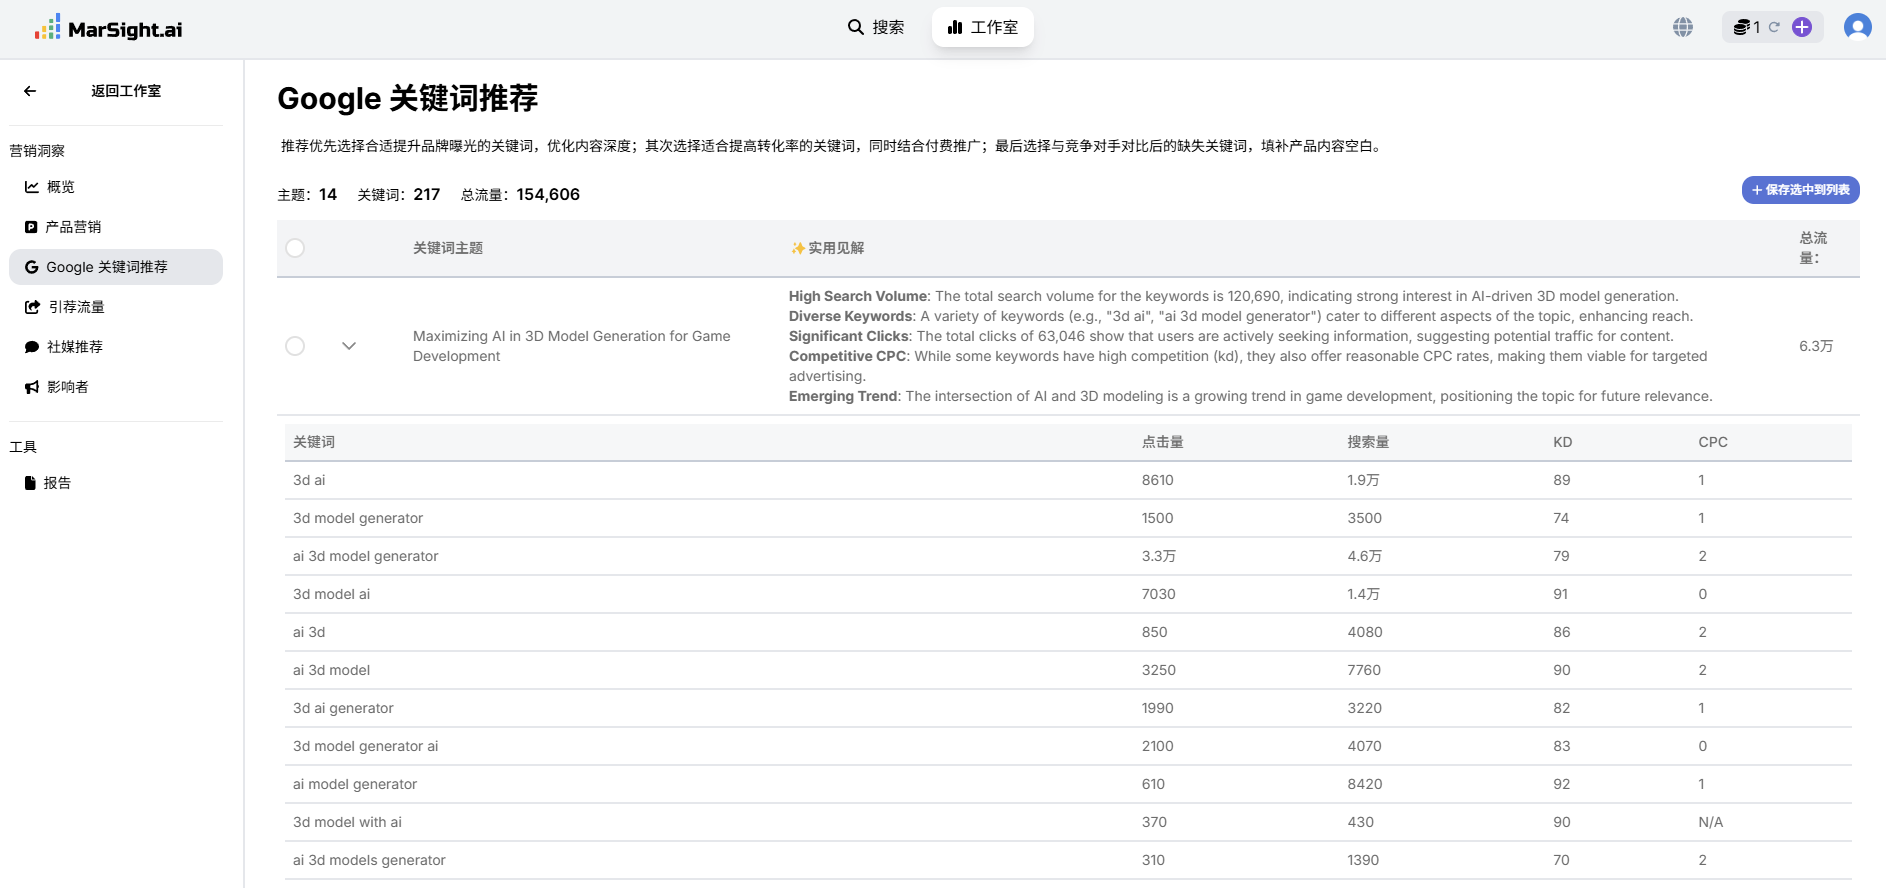The image size is (1886, 888).
Task: Select the Maximizing AI topic radio button
Action: coord(295,346)
